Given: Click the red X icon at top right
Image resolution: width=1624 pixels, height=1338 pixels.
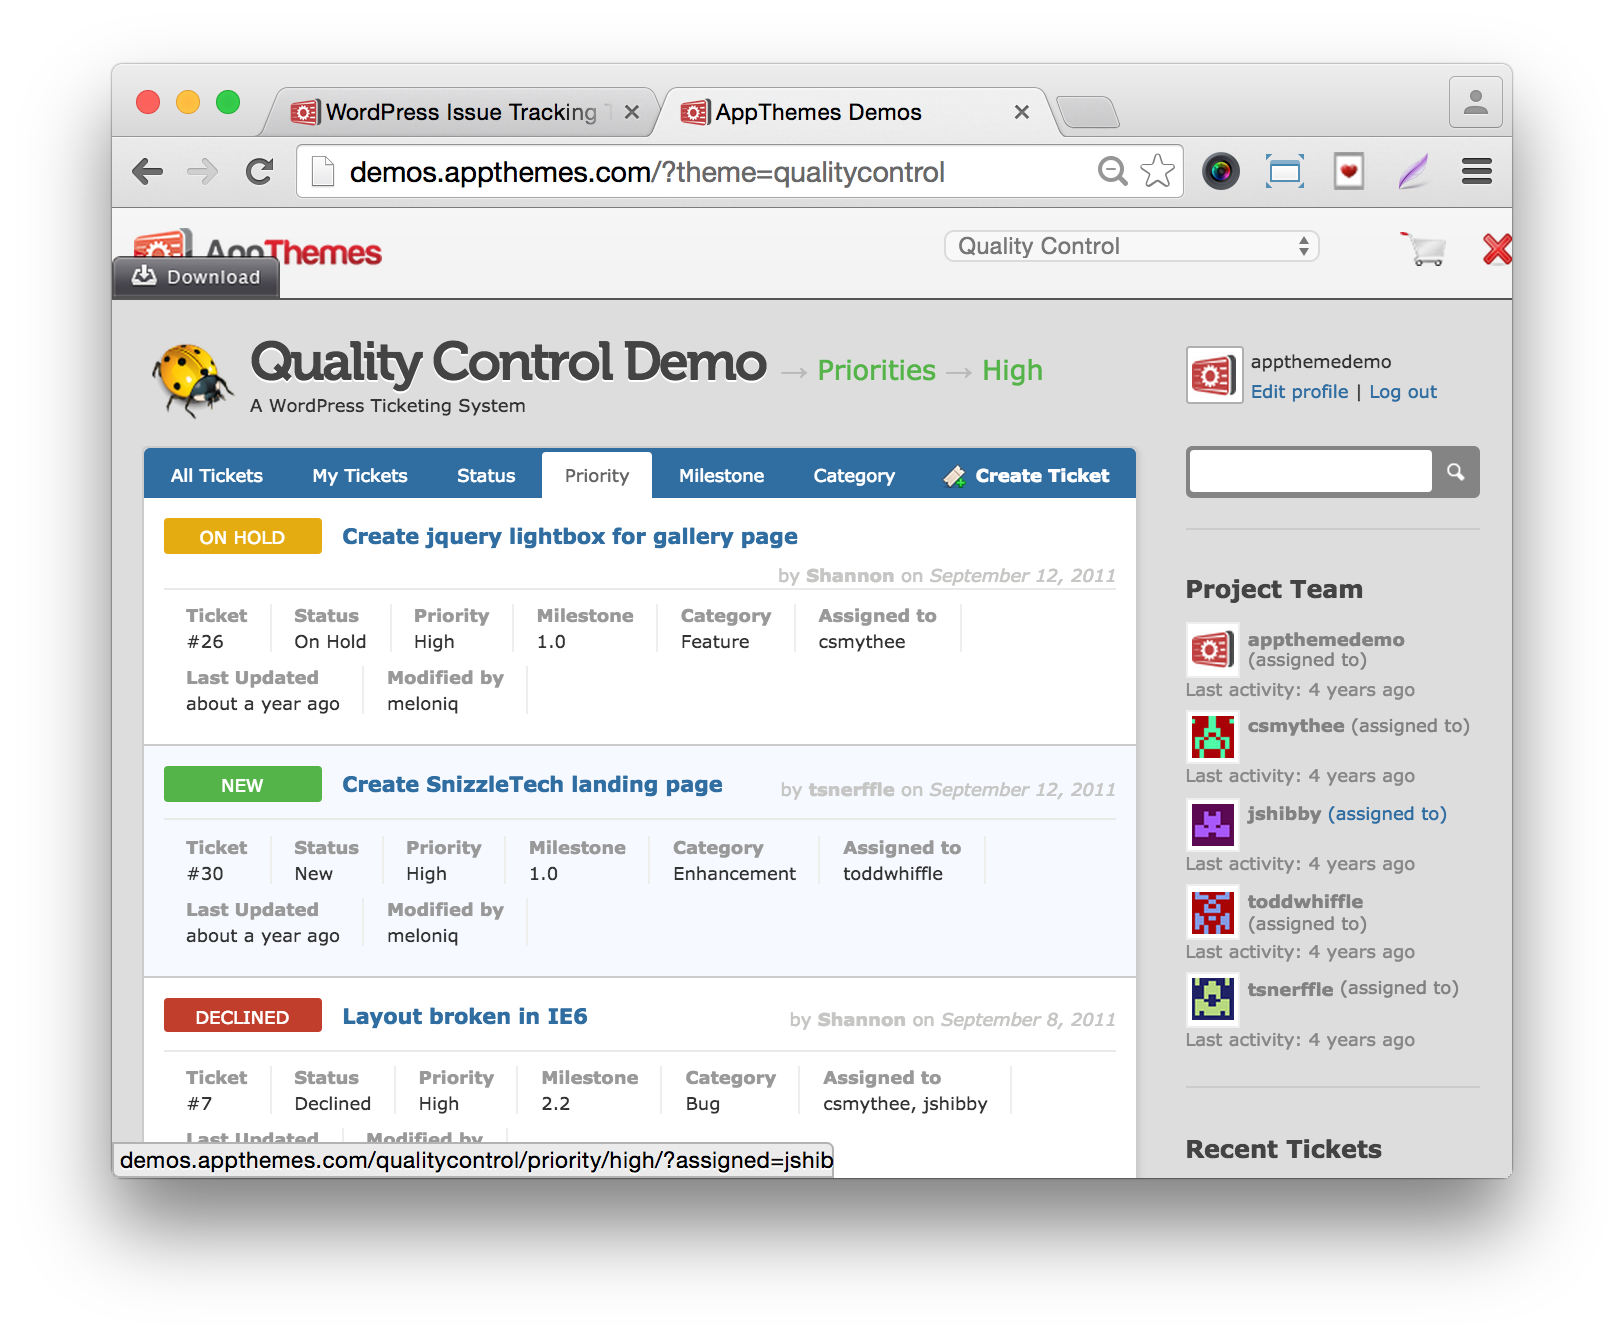Looking at the screenshot, I should [x=1496, y=250].
